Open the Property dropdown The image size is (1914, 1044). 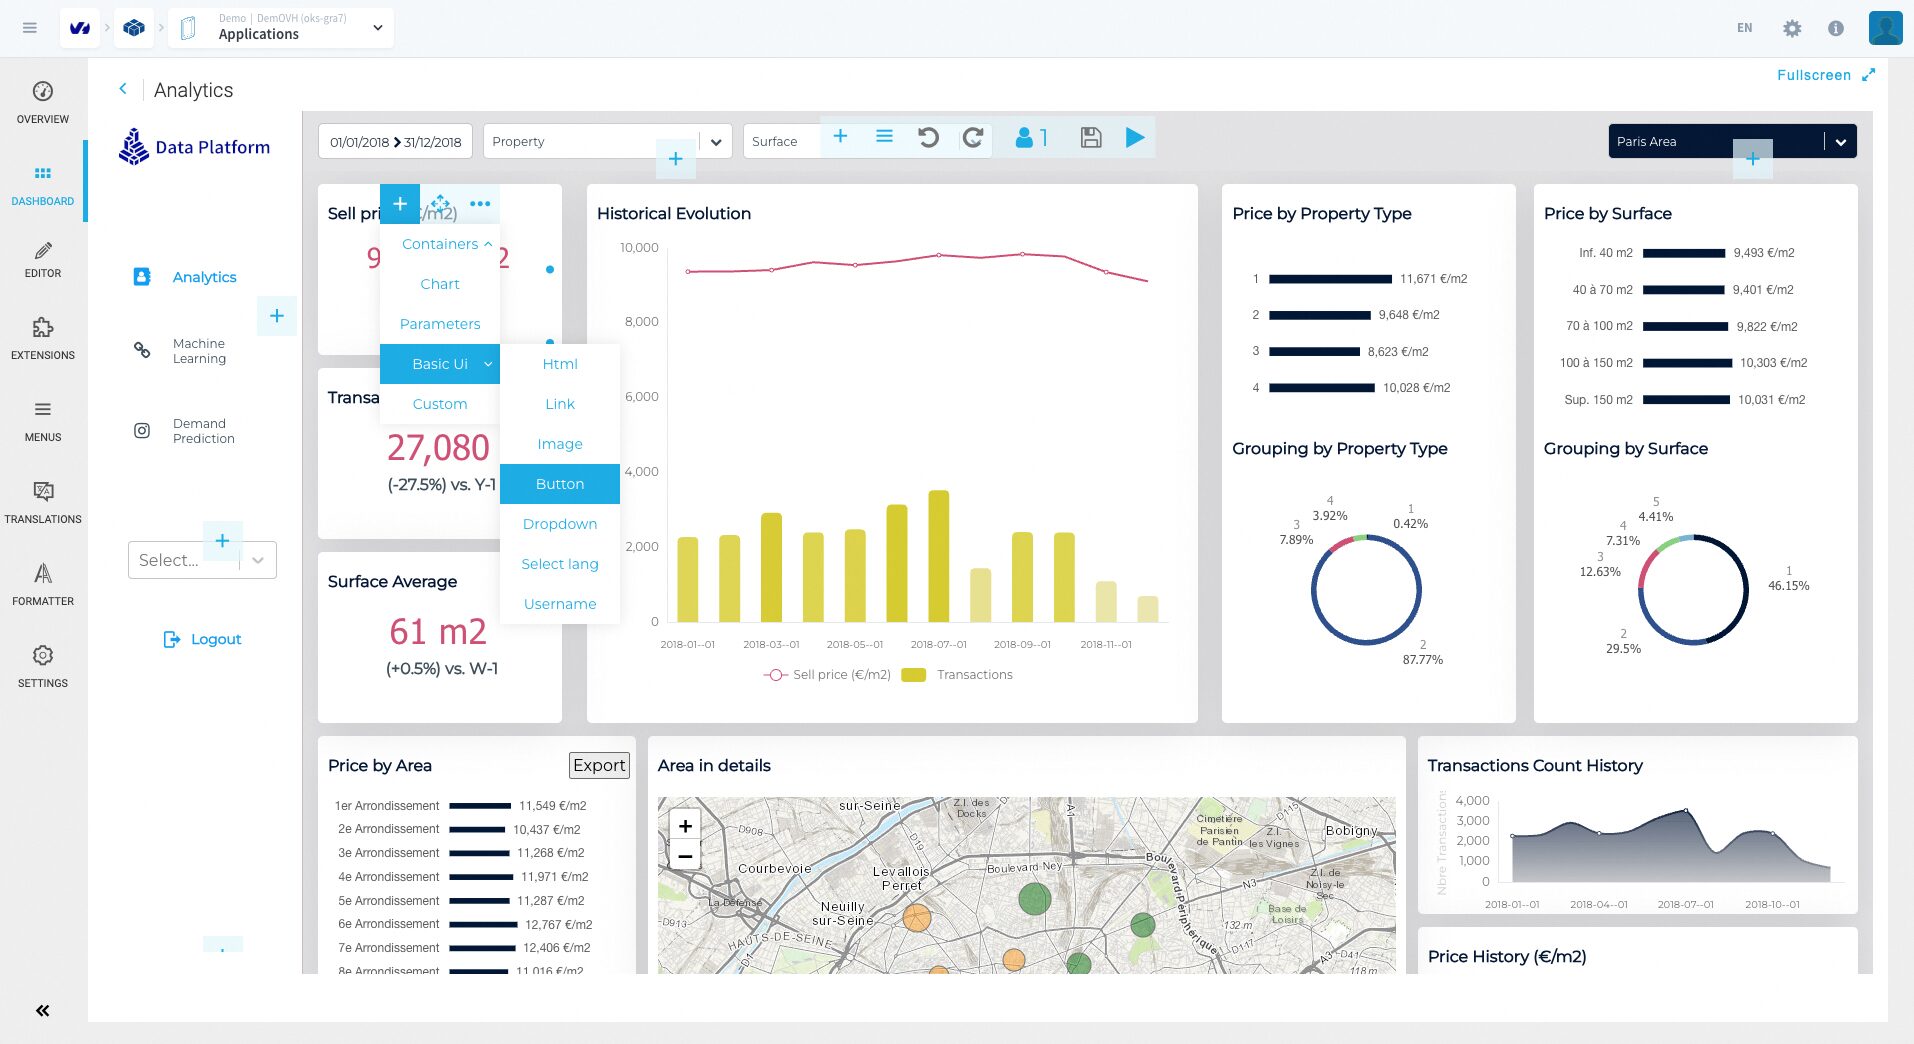click(x=715, y=142)
